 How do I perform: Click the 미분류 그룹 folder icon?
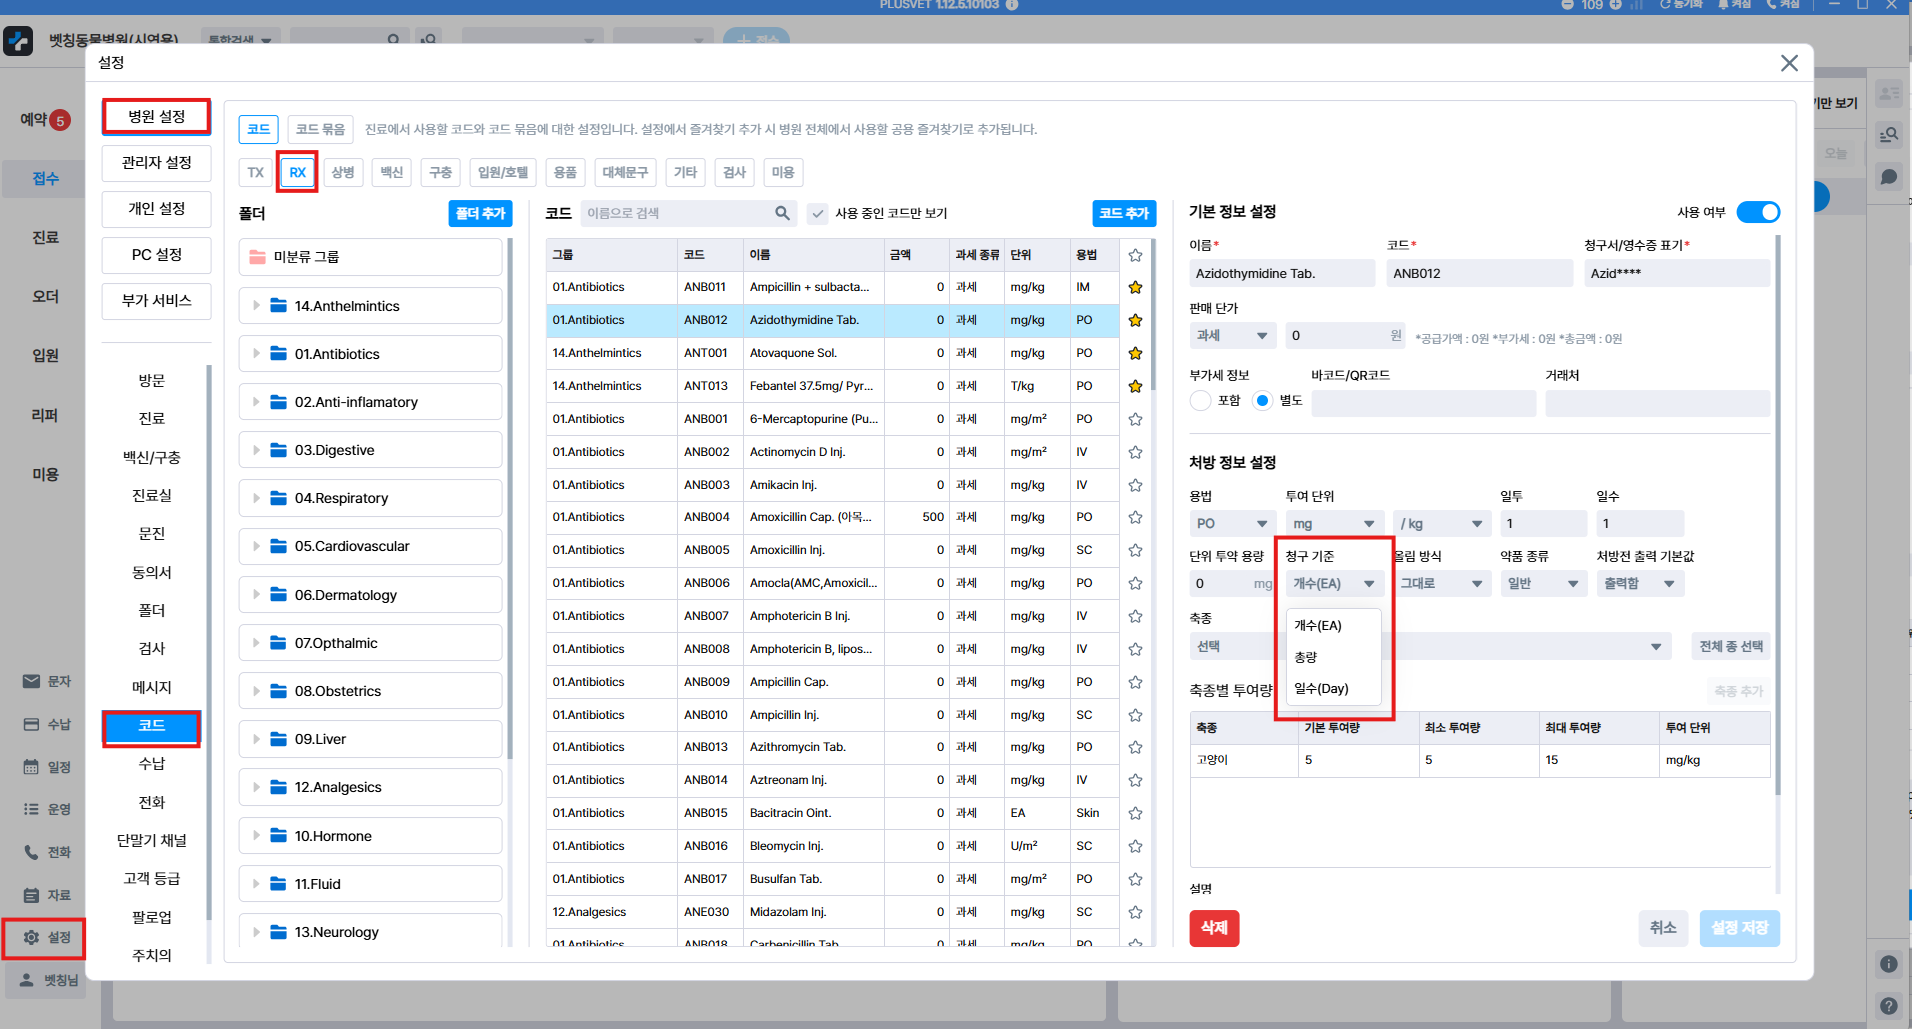click(257, 257)
